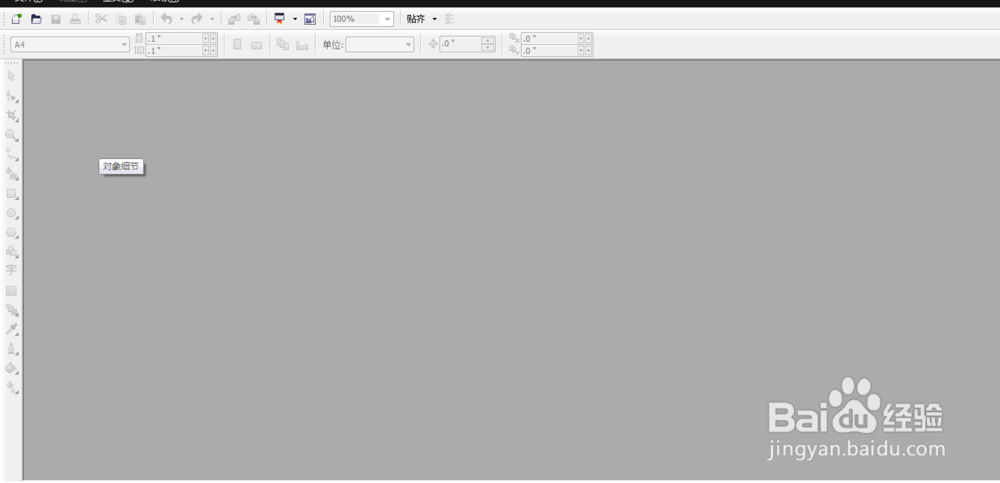The height and width of the screenshot is (483, 1000).
Task: Select the Text 字 tool
Action: coord(11,271)
